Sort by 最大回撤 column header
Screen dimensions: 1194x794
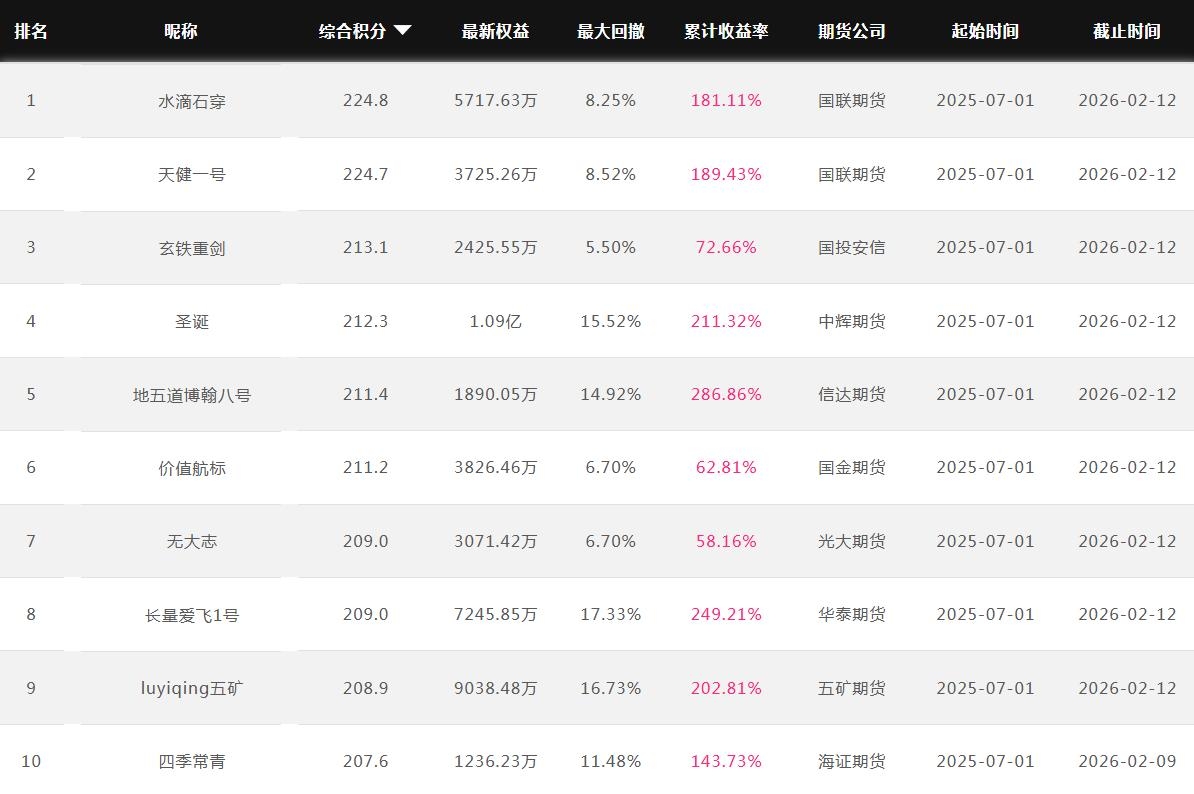pos(610,31)
